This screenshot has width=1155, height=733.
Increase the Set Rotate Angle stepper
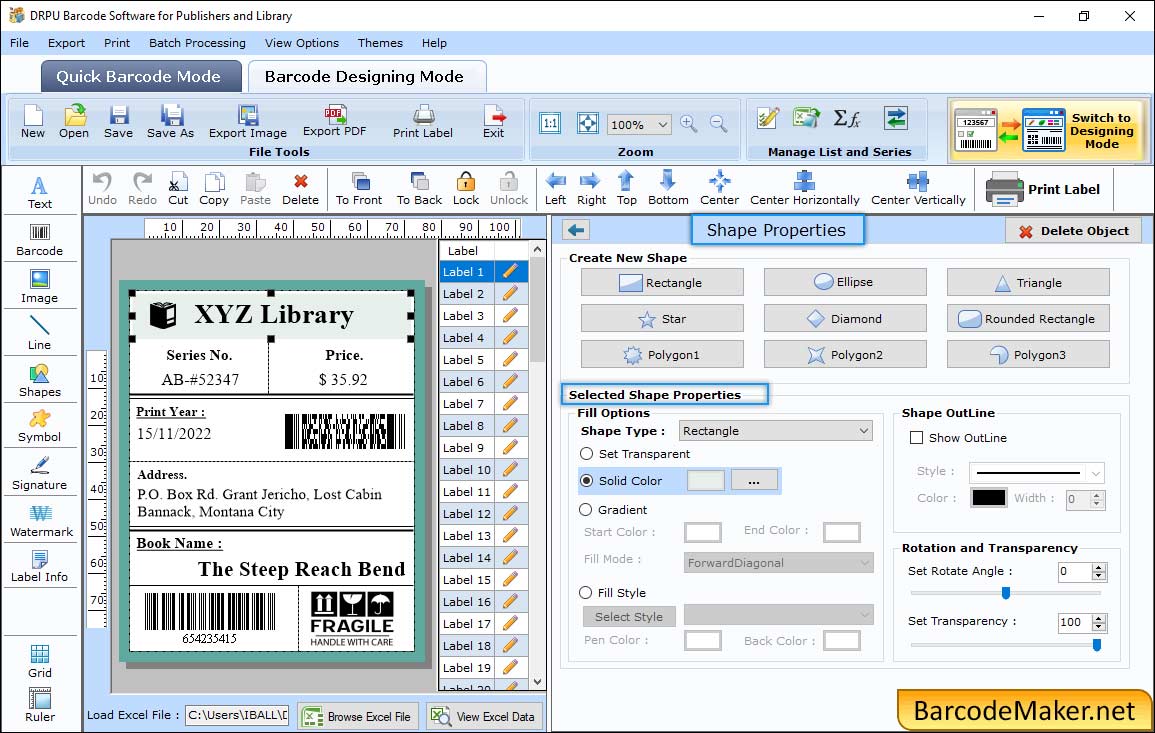(x=1099, y=567)
